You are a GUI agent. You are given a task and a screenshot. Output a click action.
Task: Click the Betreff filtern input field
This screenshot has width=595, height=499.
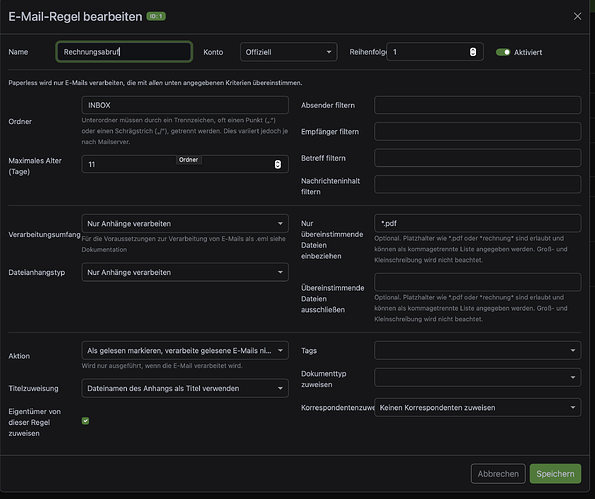point(477,158)
